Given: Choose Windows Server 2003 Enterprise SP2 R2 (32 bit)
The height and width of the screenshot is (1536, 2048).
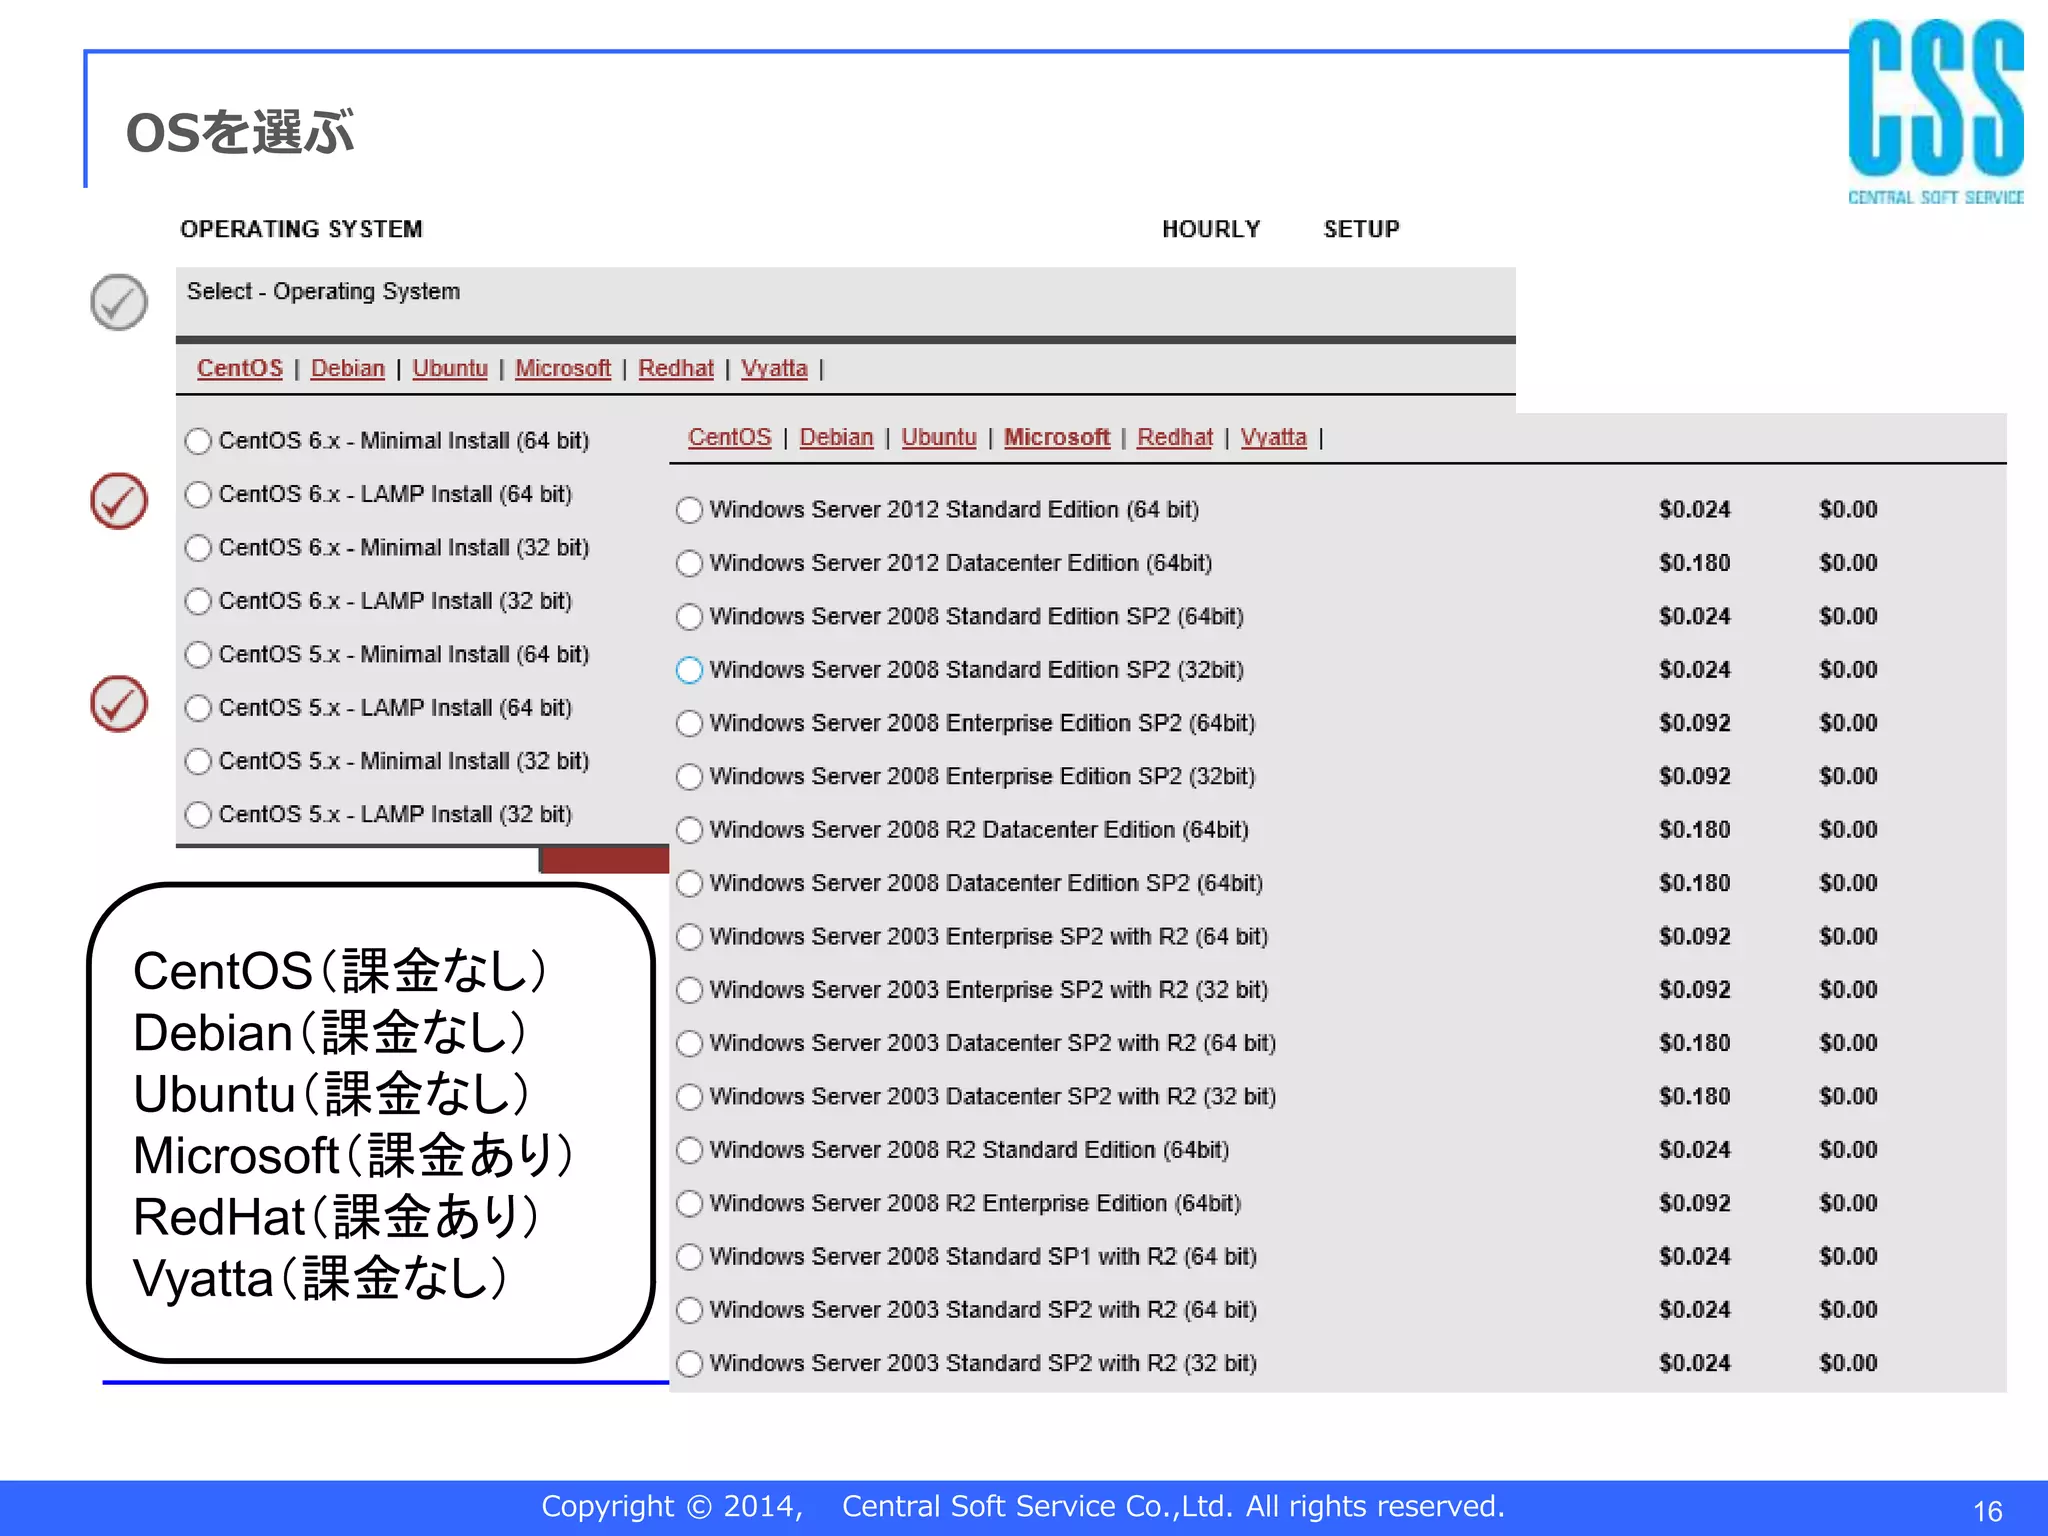Looking at the screenshot, I should 689,990.
